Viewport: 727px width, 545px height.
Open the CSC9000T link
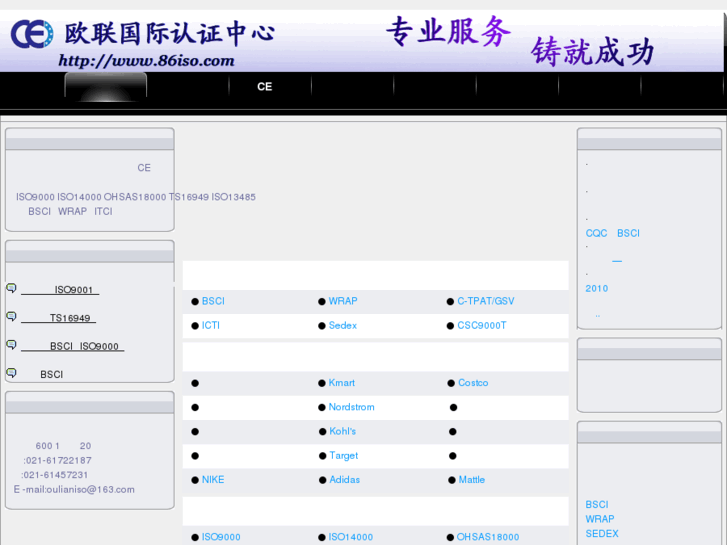tap(482, 325)
